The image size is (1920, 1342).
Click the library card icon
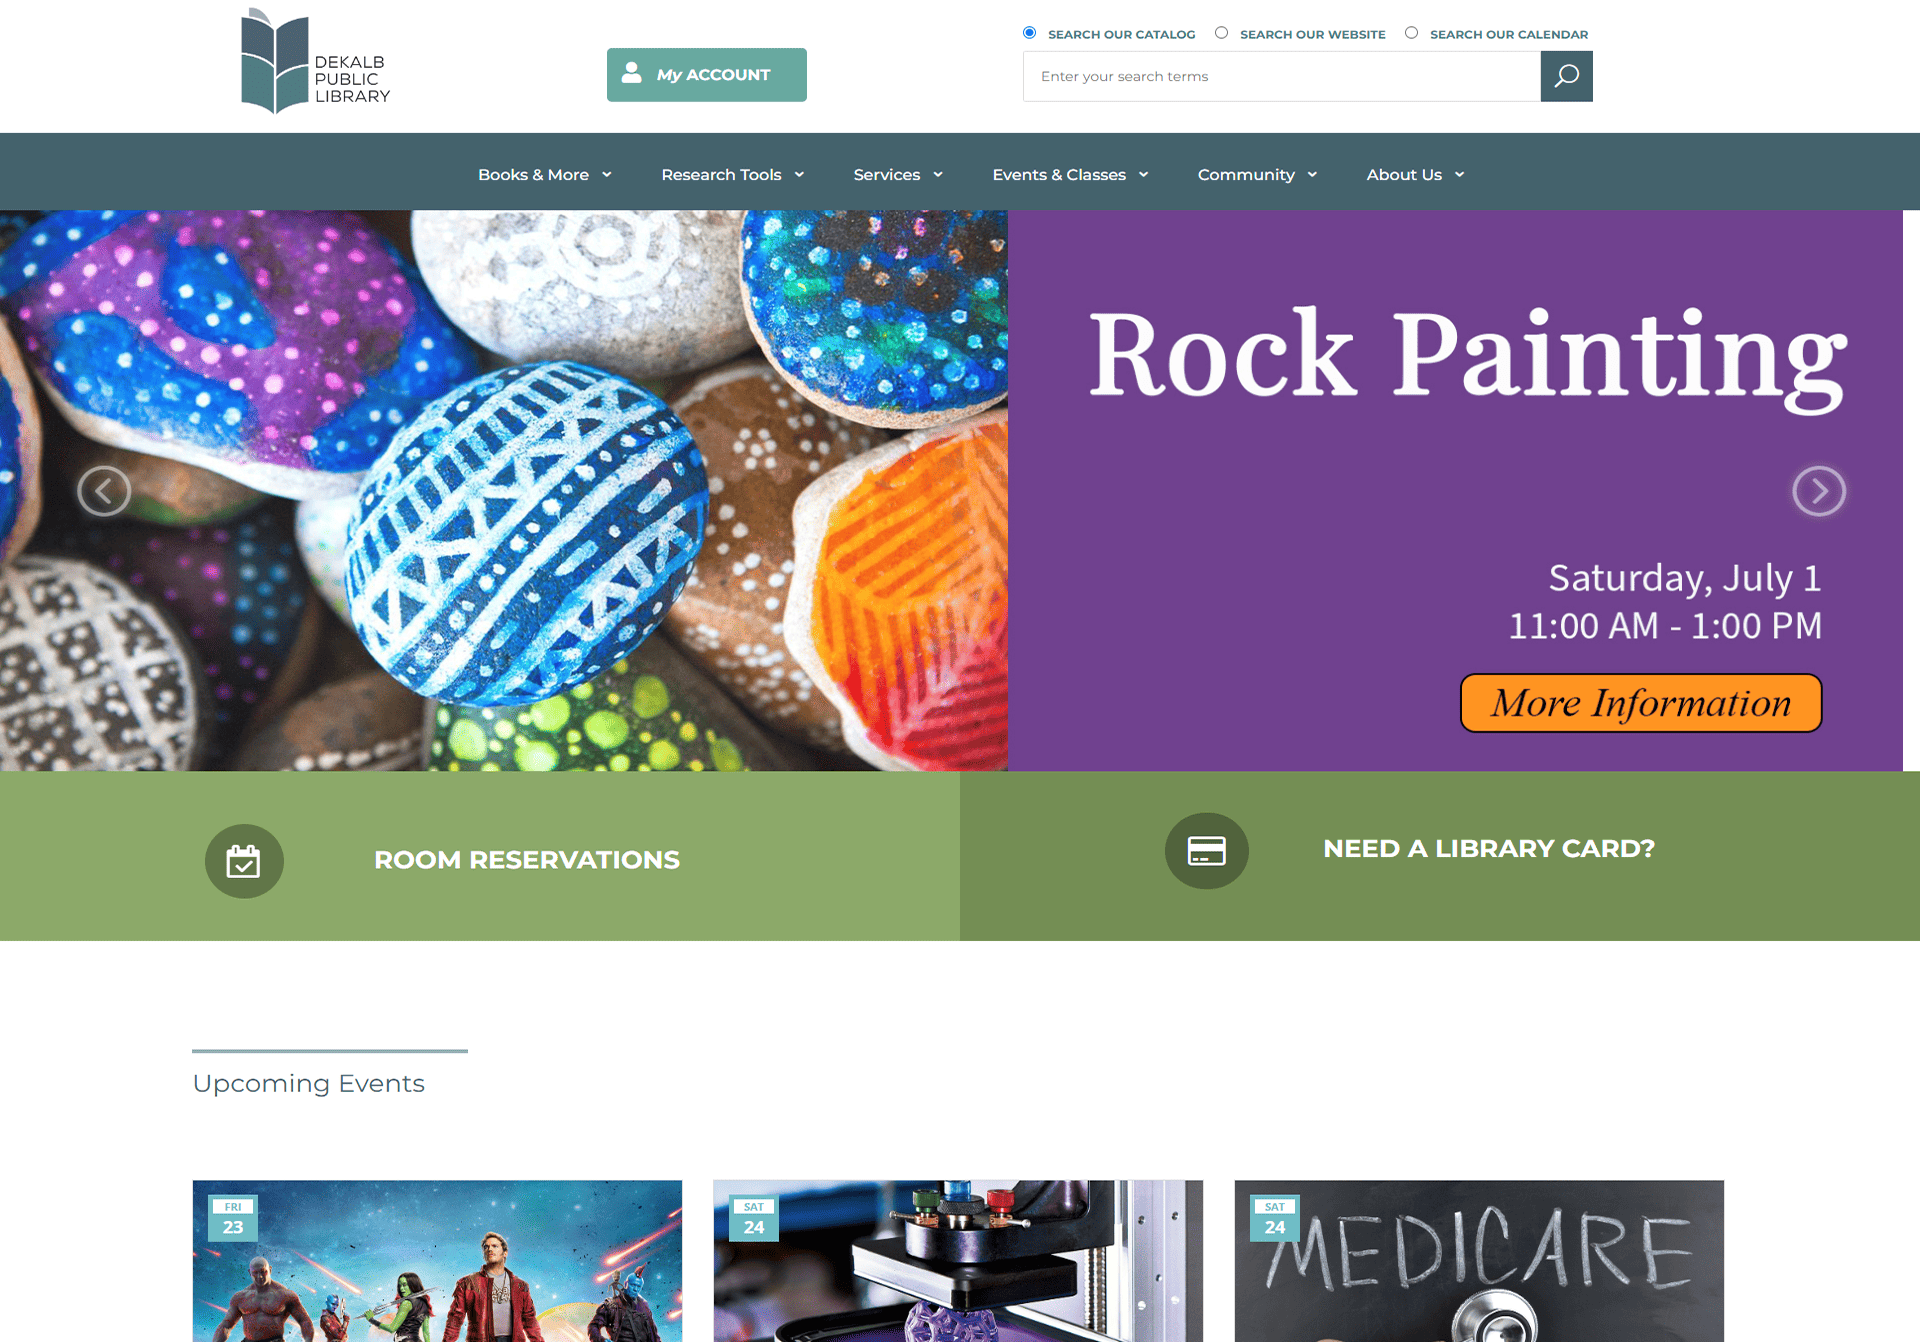(x=1206, y=851)
